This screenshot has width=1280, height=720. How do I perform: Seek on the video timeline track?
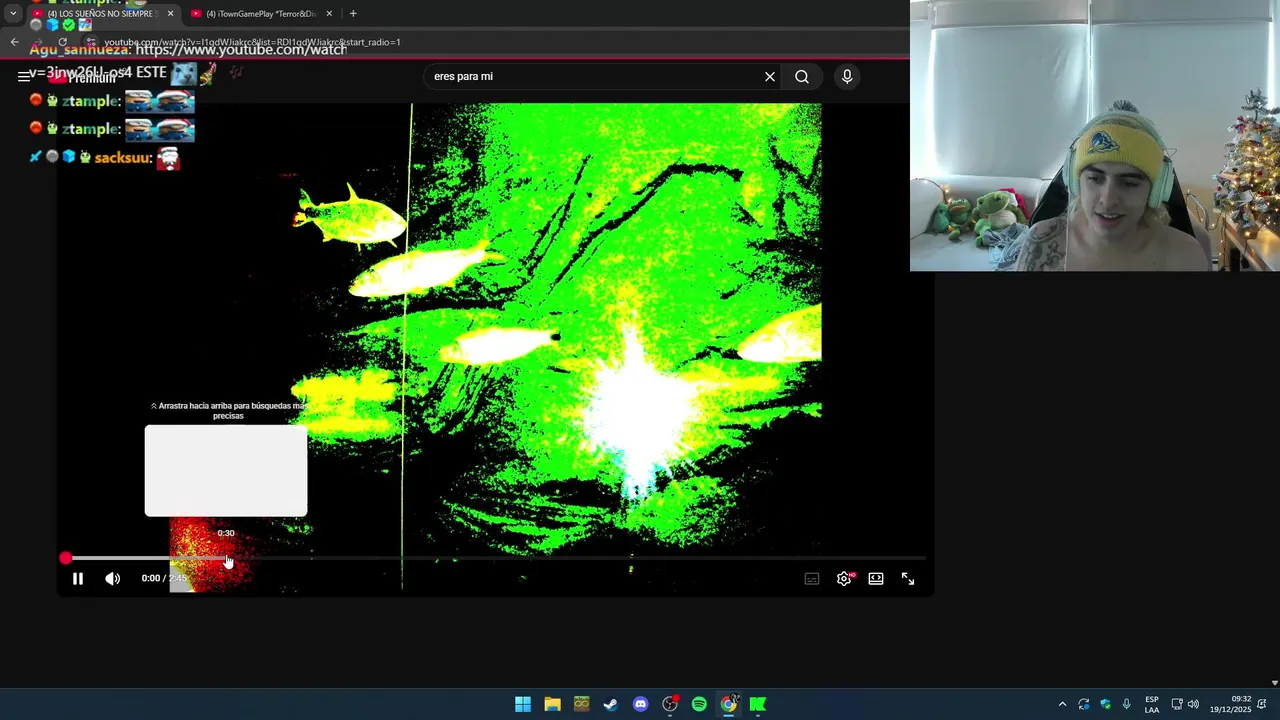coord(495,558)
